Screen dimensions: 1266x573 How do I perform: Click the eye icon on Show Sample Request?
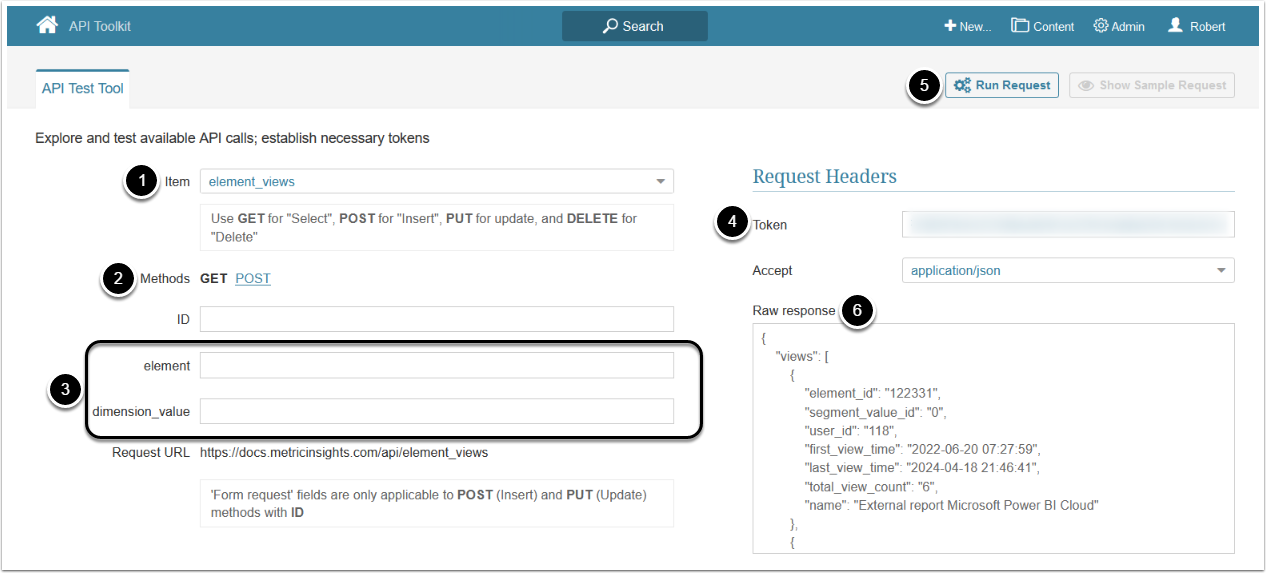pos(1086,85)
